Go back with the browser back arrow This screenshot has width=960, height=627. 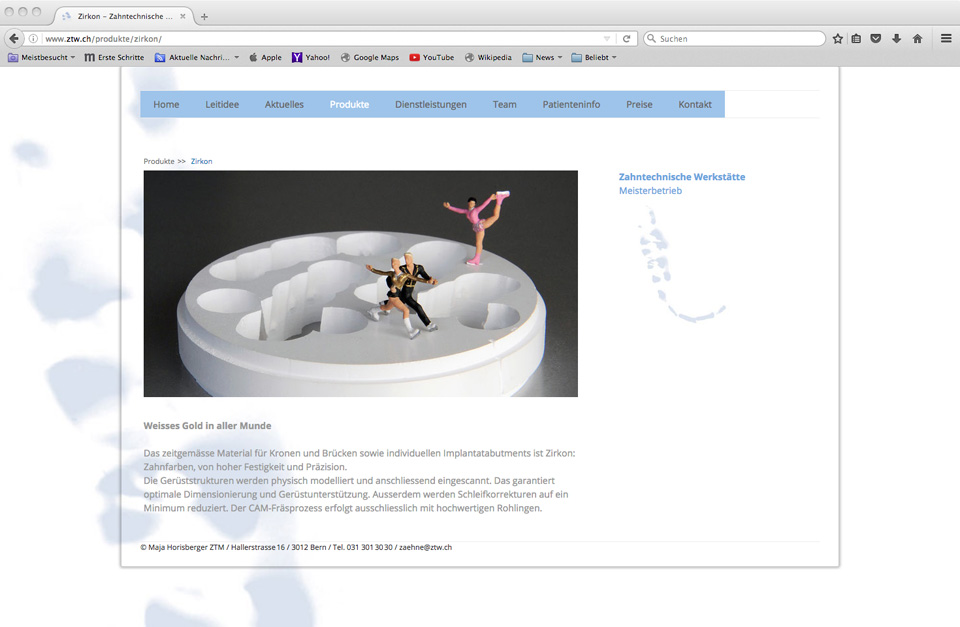pyautogui.click(x=13, y=39)
